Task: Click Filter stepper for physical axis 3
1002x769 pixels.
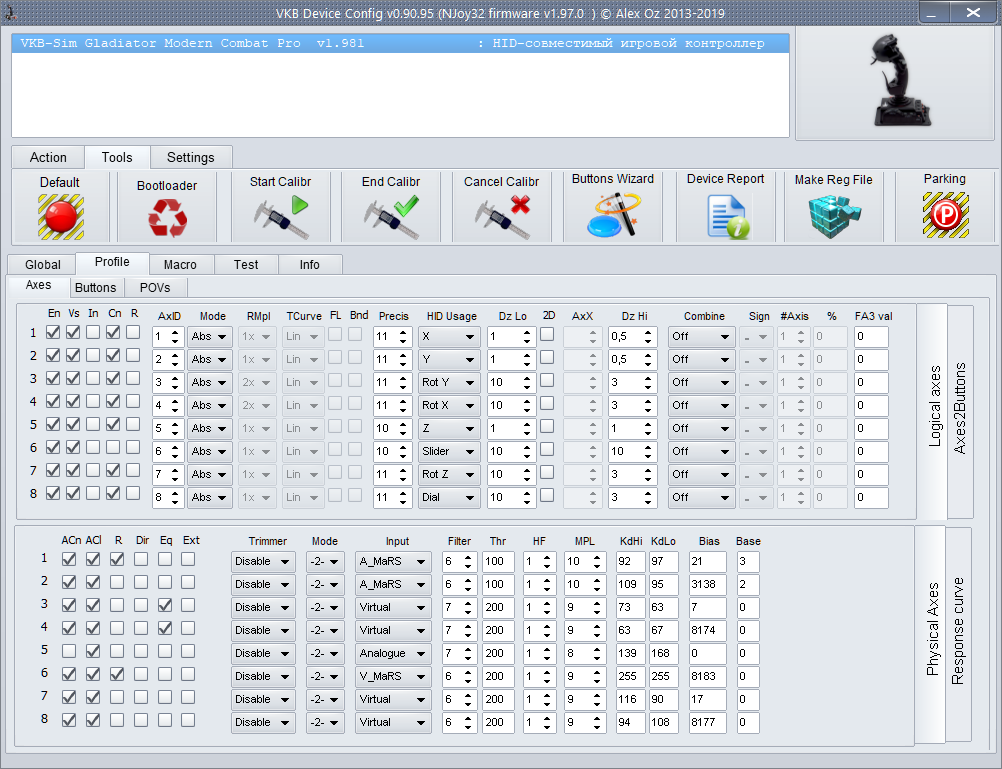Action: tap(468, 608)
